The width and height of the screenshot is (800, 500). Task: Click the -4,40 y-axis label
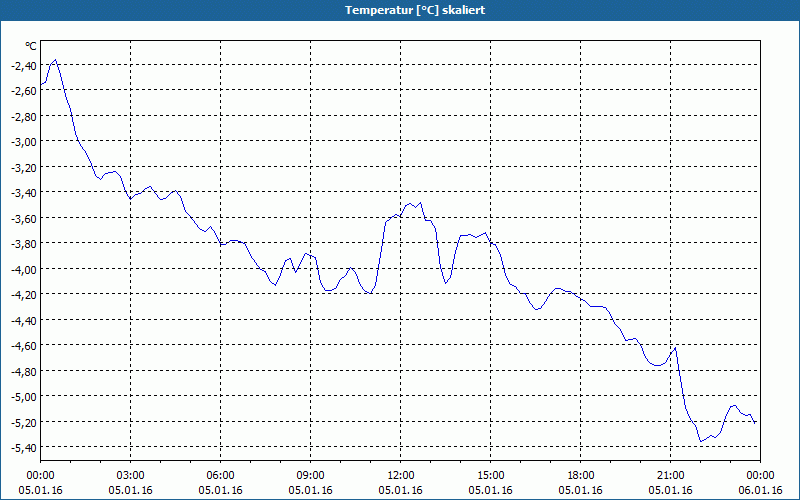coord(23,320)
